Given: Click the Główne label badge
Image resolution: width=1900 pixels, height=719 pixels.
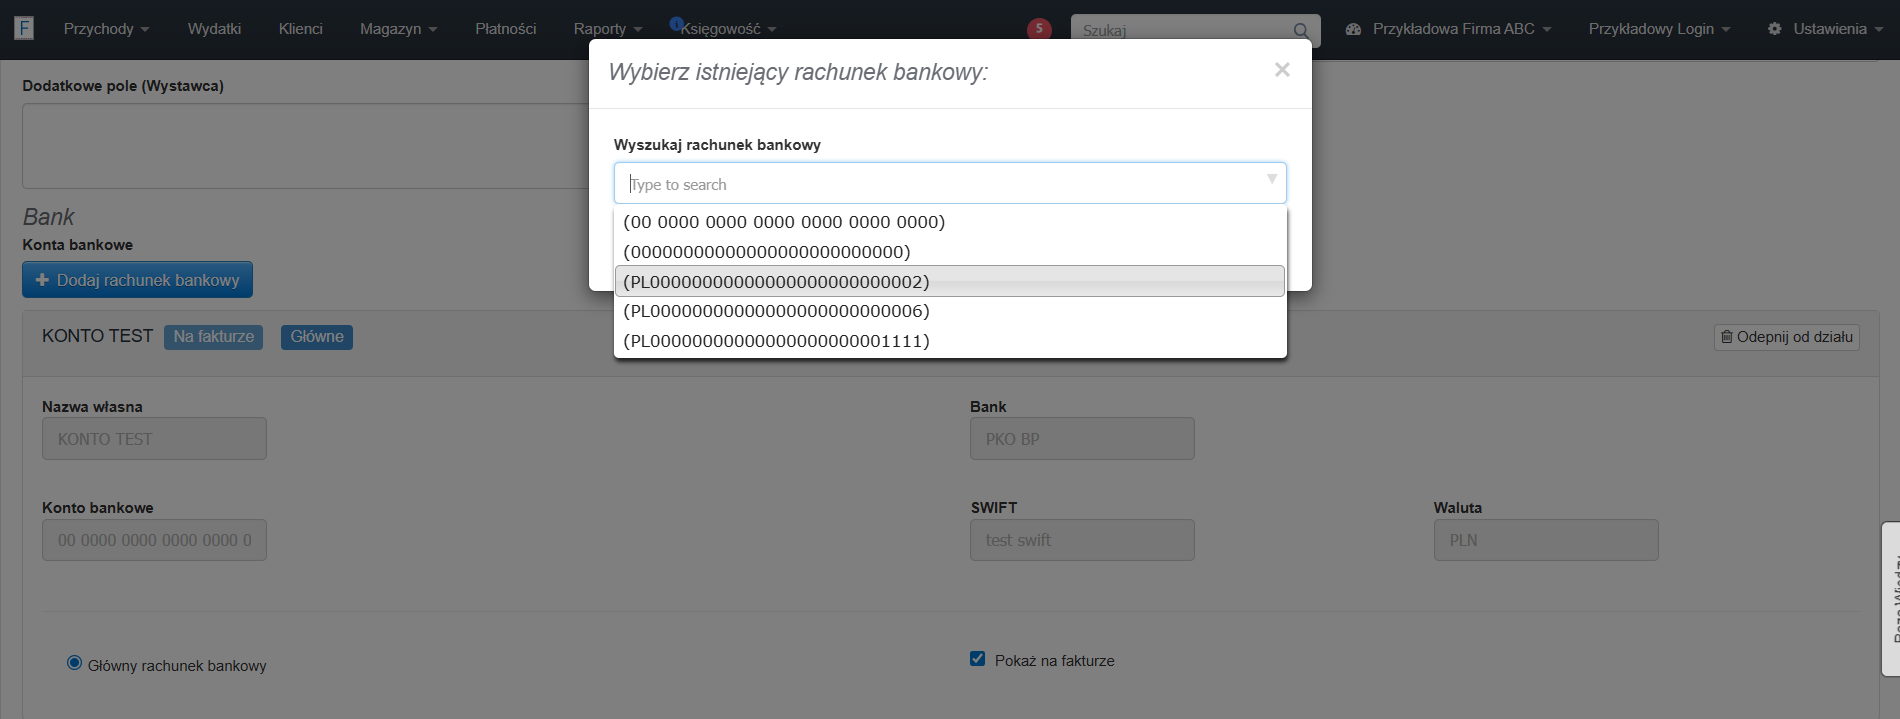Looking at the screenshot, I should click(x=317, y=337).
